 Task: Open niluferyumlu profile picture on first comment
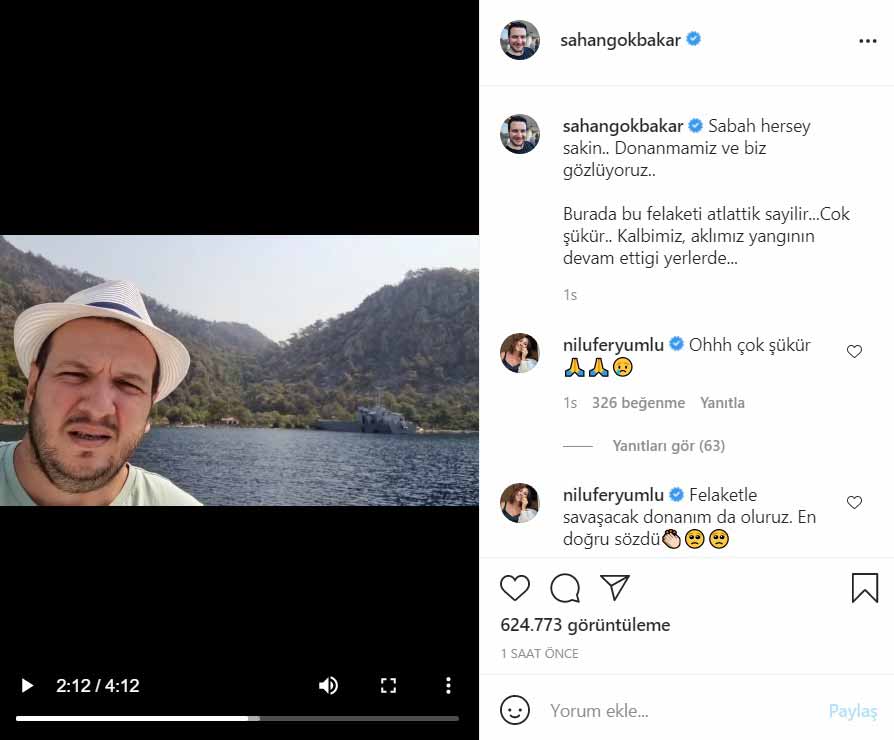pos(520,353)
